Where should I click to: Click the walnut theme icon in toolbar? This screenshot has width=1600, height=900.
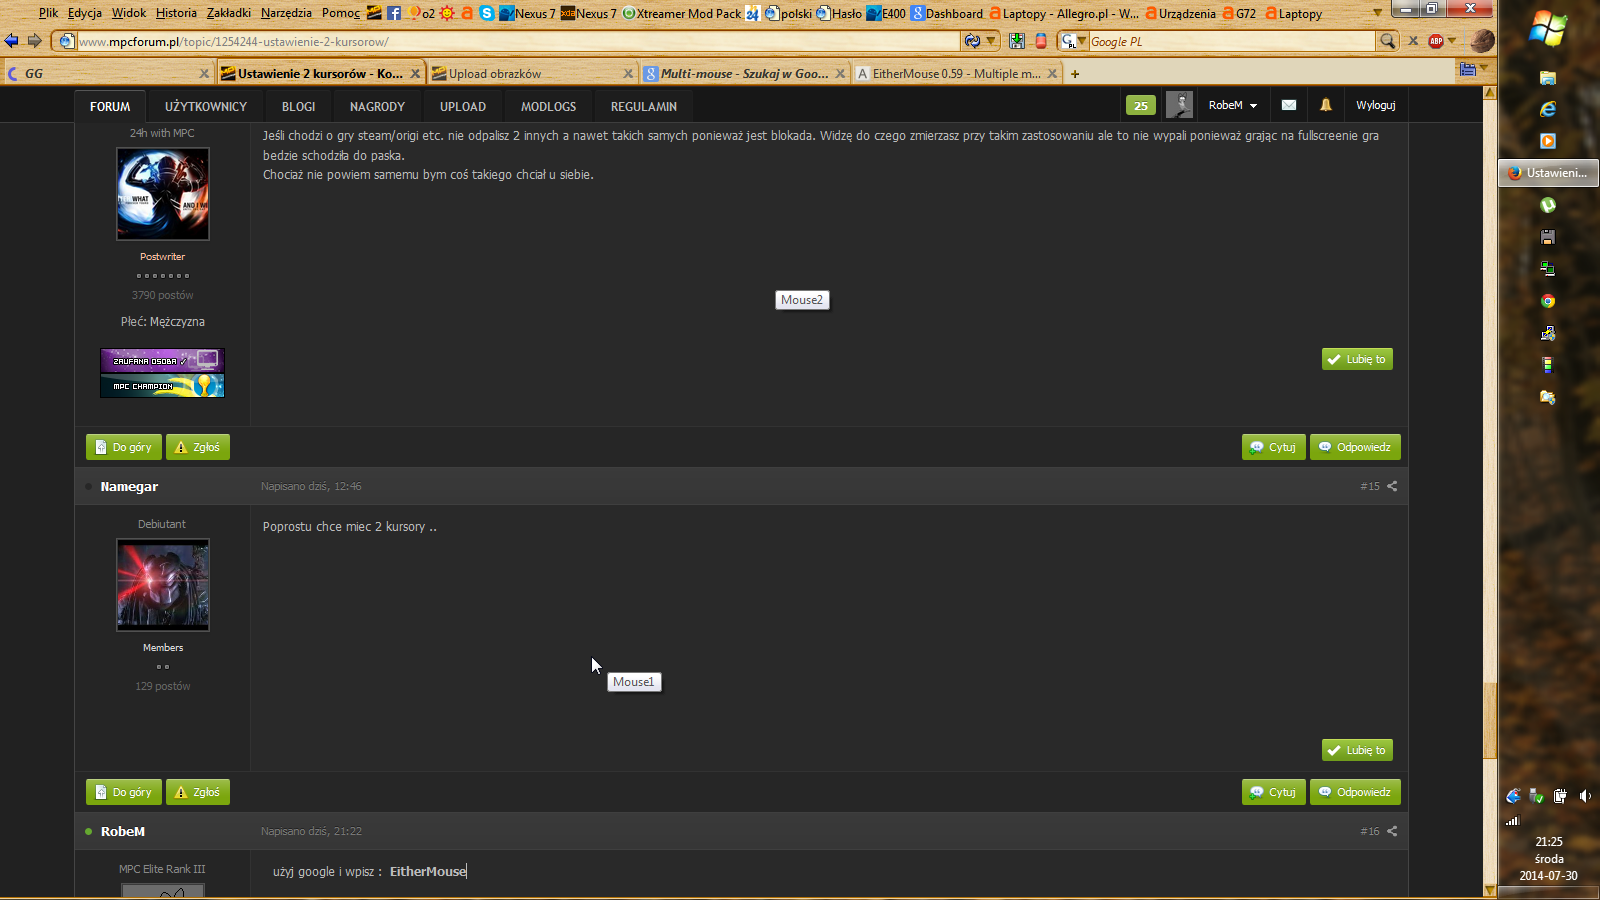click(x=1483, y=41)
